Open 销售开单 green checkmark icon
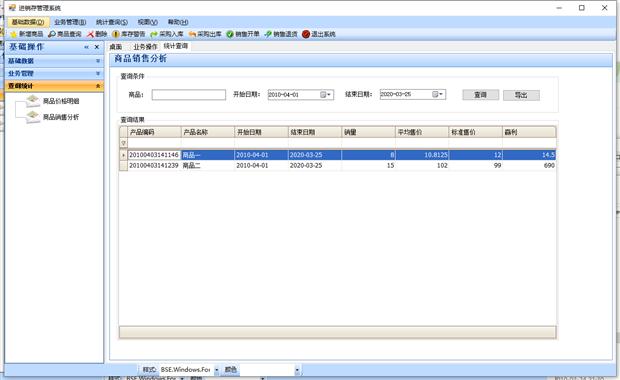This screenshot has width=620, height=380. coord(230,34)
